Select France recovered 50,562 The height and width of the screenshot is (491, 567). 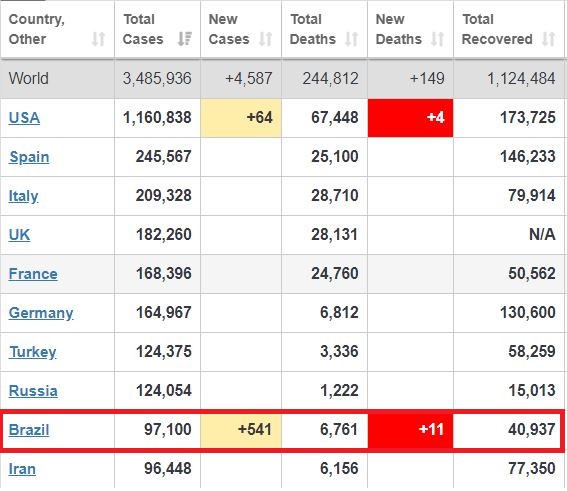[x=532, y=274]
